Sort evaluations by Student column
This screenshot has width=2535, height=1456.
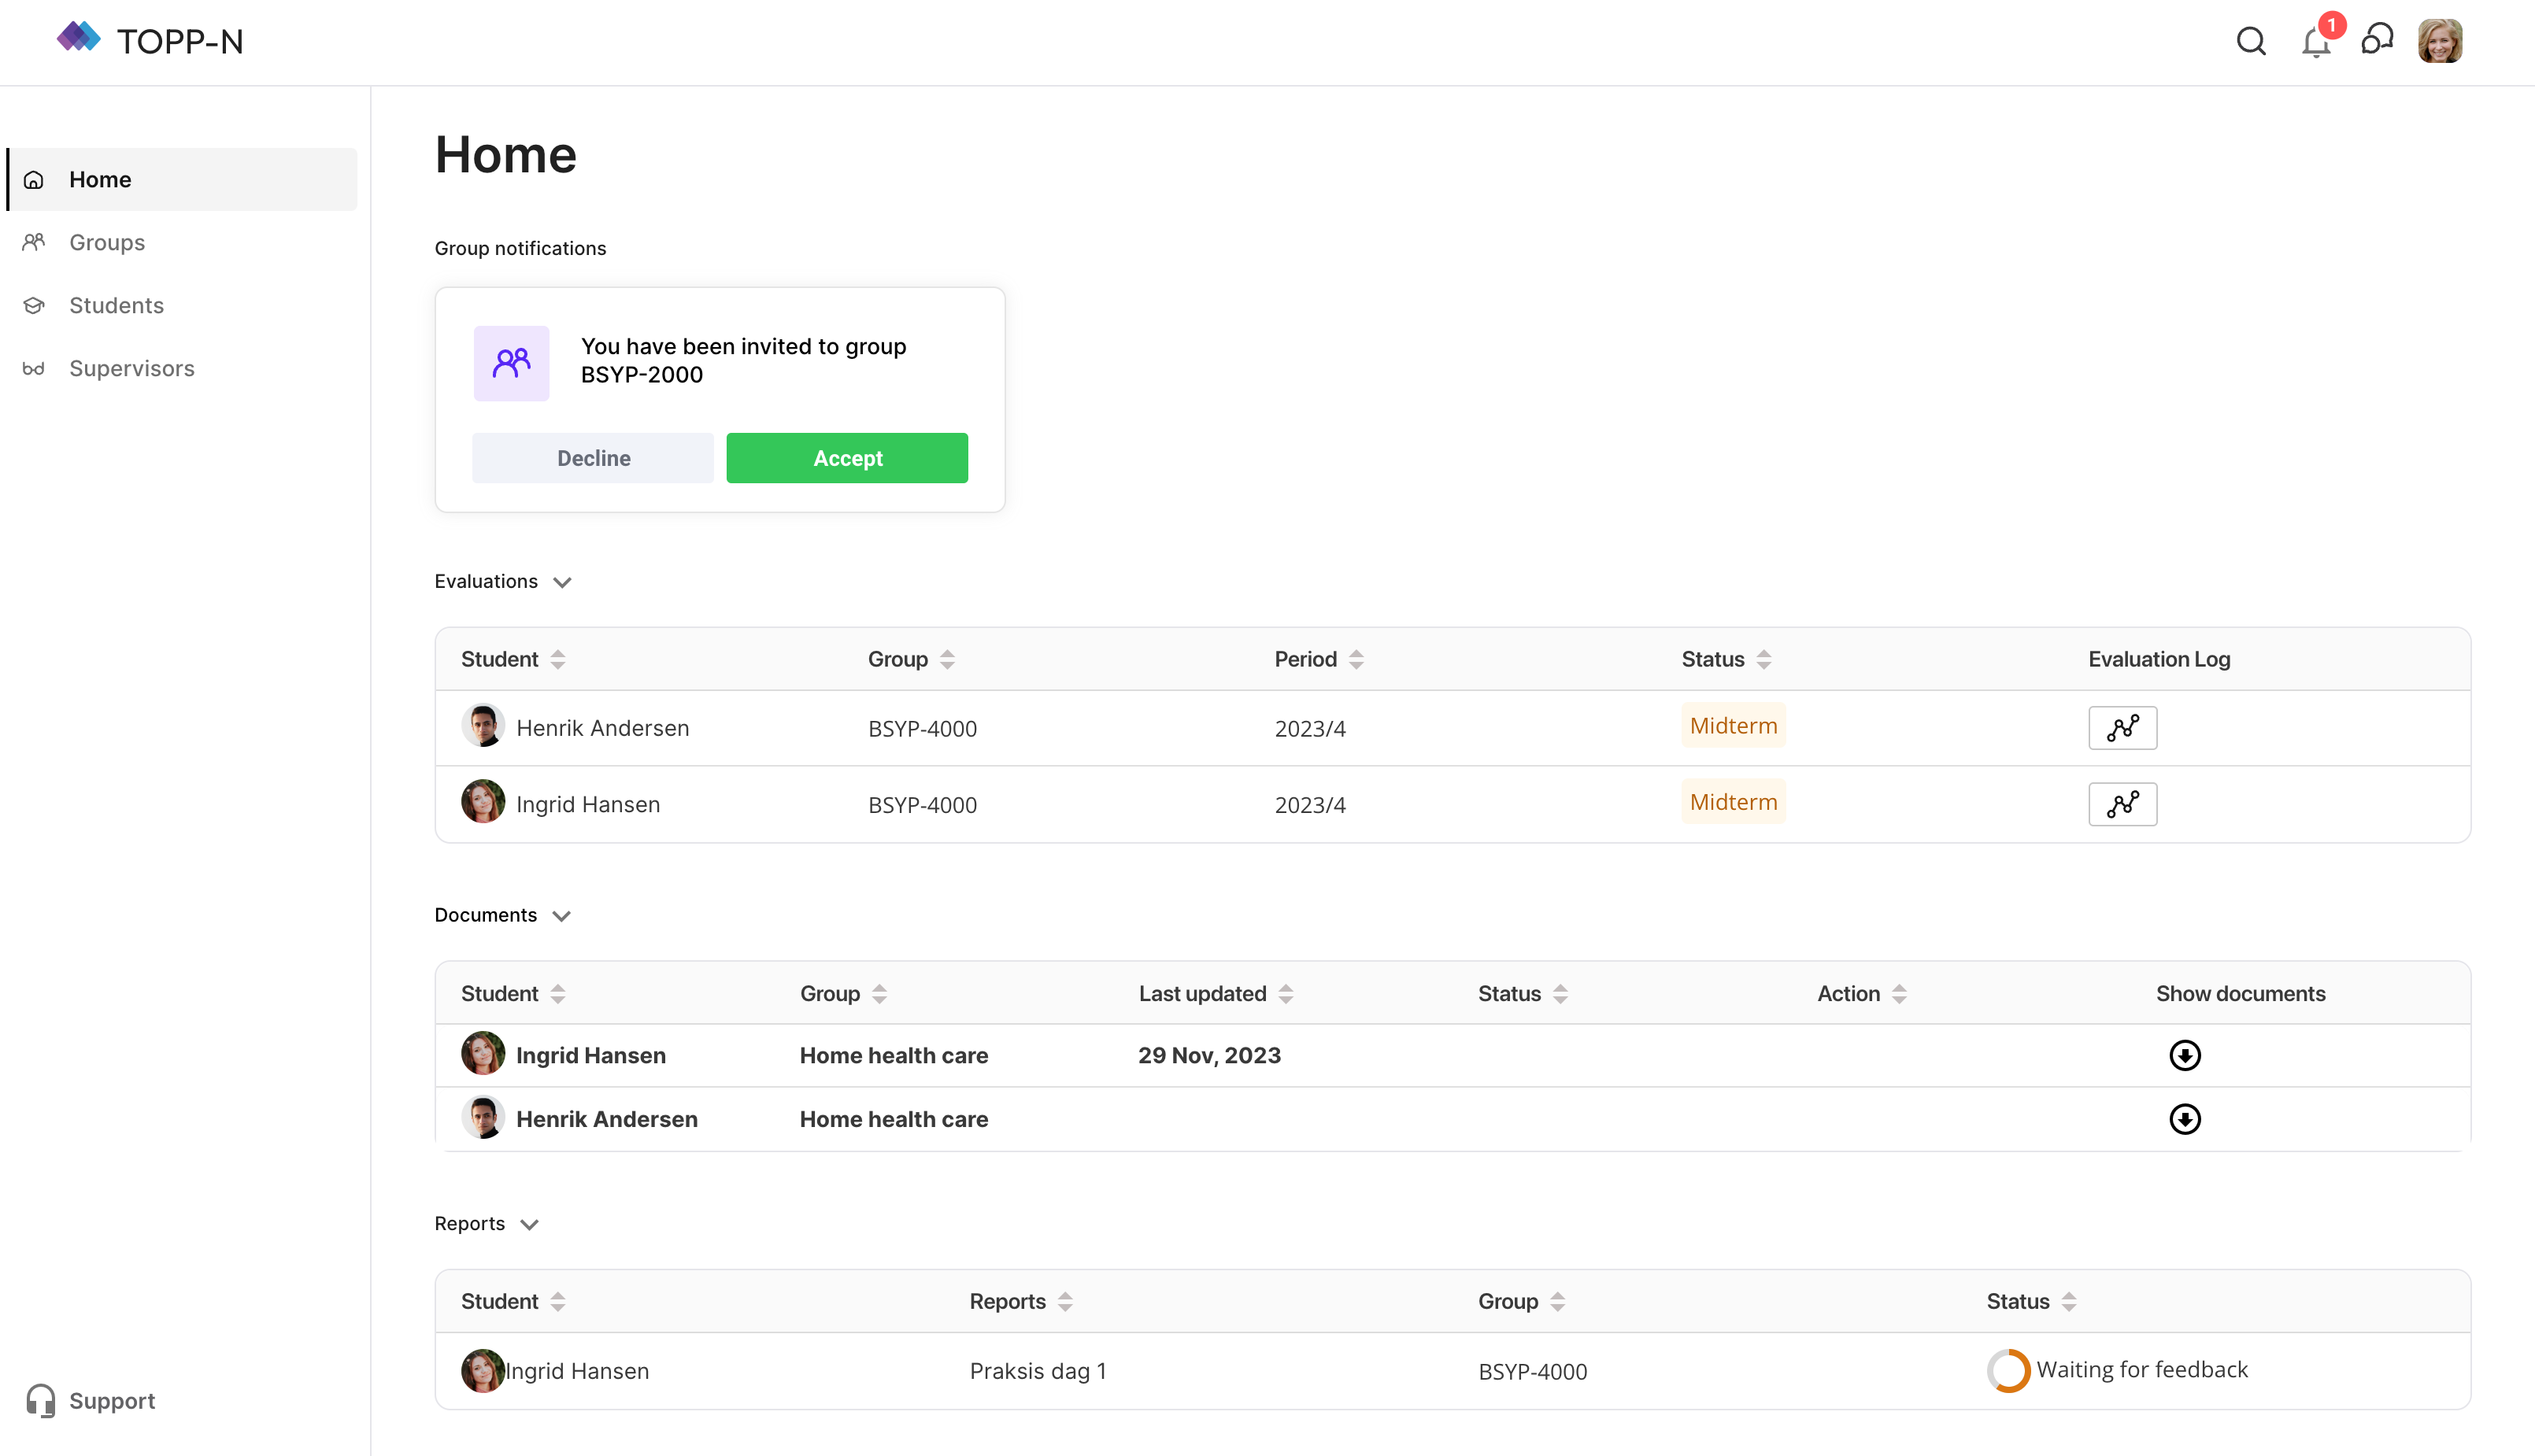tap(558, 660)
